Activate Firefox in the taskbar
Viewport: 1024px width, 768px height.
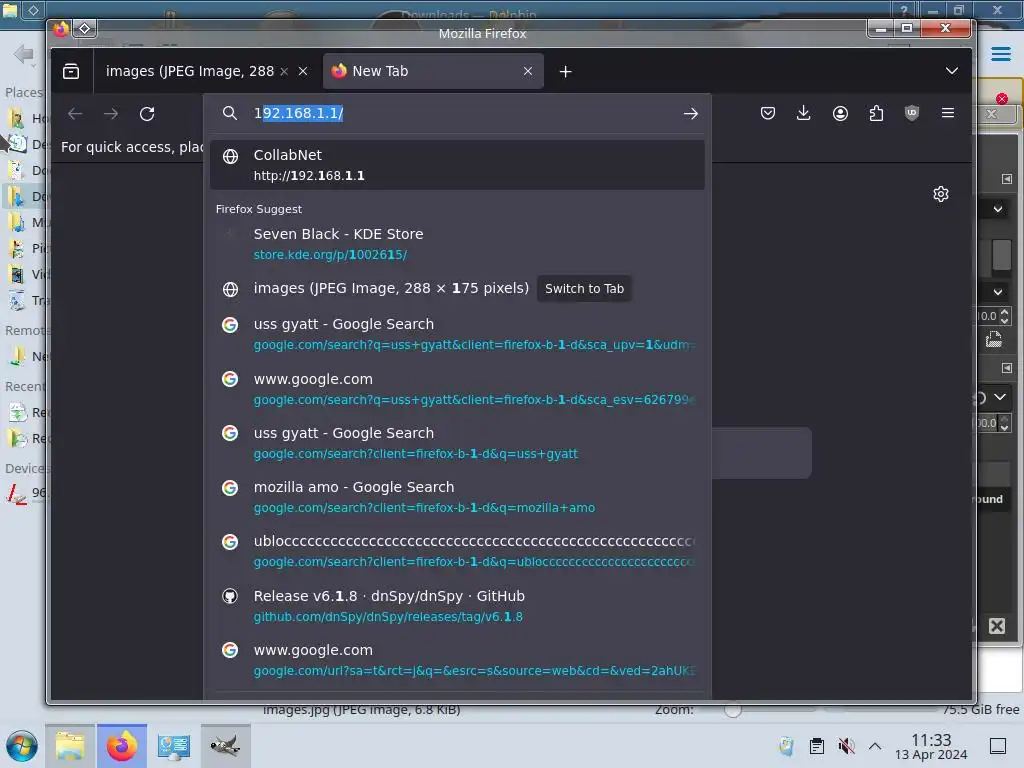pyautogui.click(x=121, y=746)
